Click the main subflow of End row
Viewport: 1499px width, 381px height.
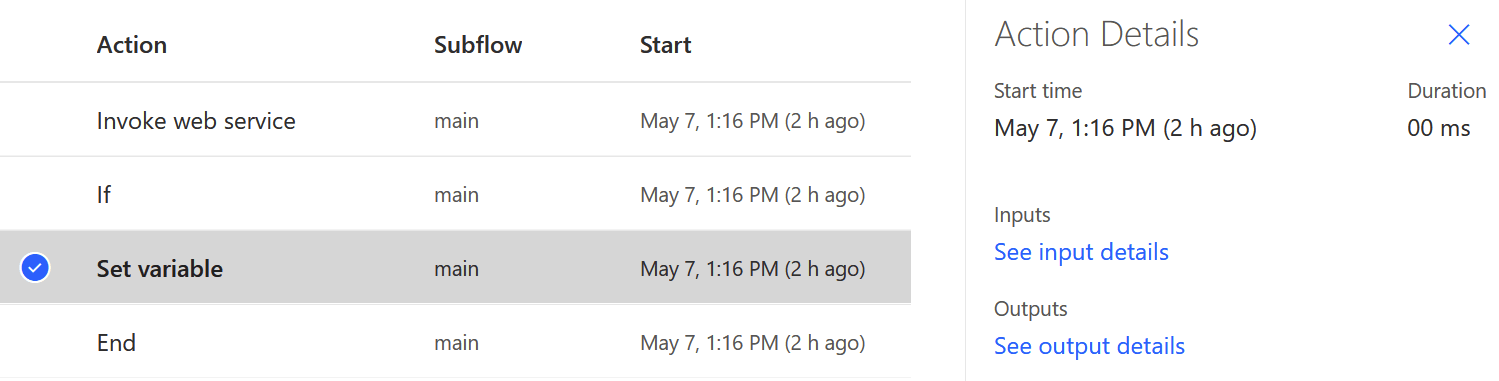click(x=456, y=343)
